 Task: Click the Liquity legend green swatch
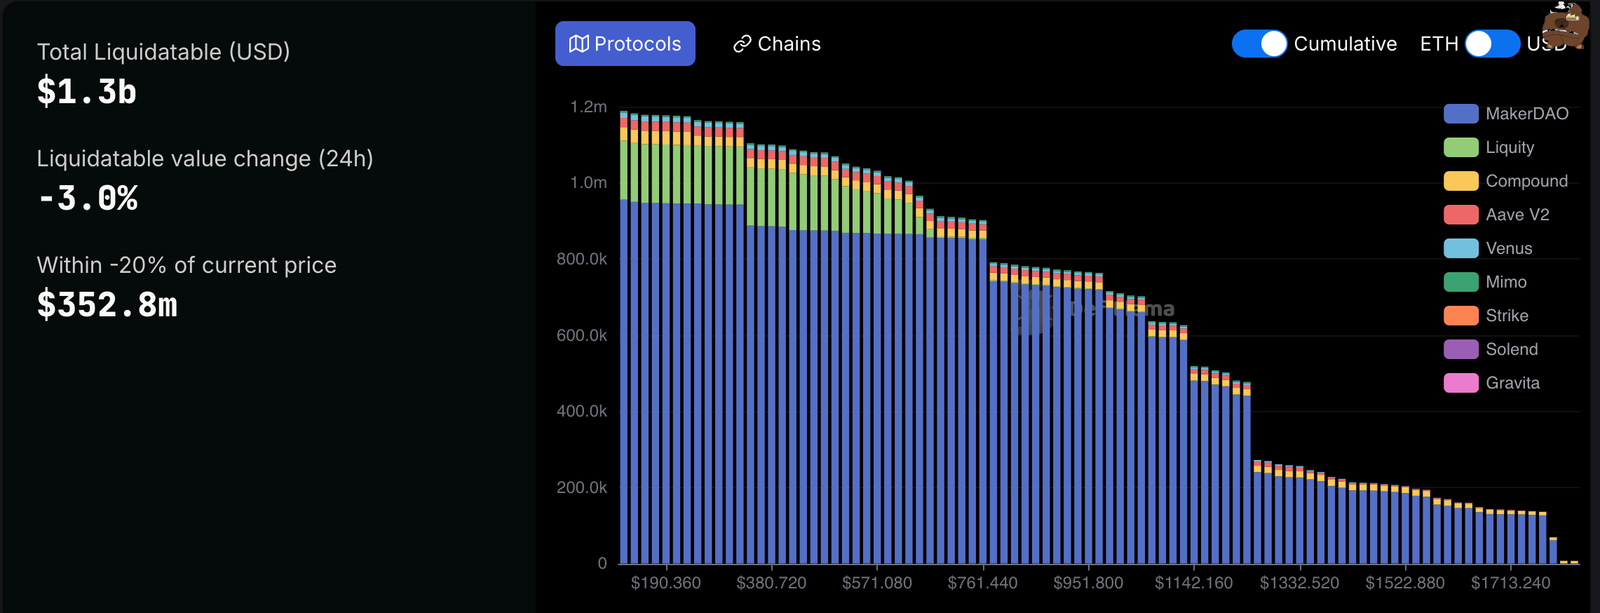1461,148
